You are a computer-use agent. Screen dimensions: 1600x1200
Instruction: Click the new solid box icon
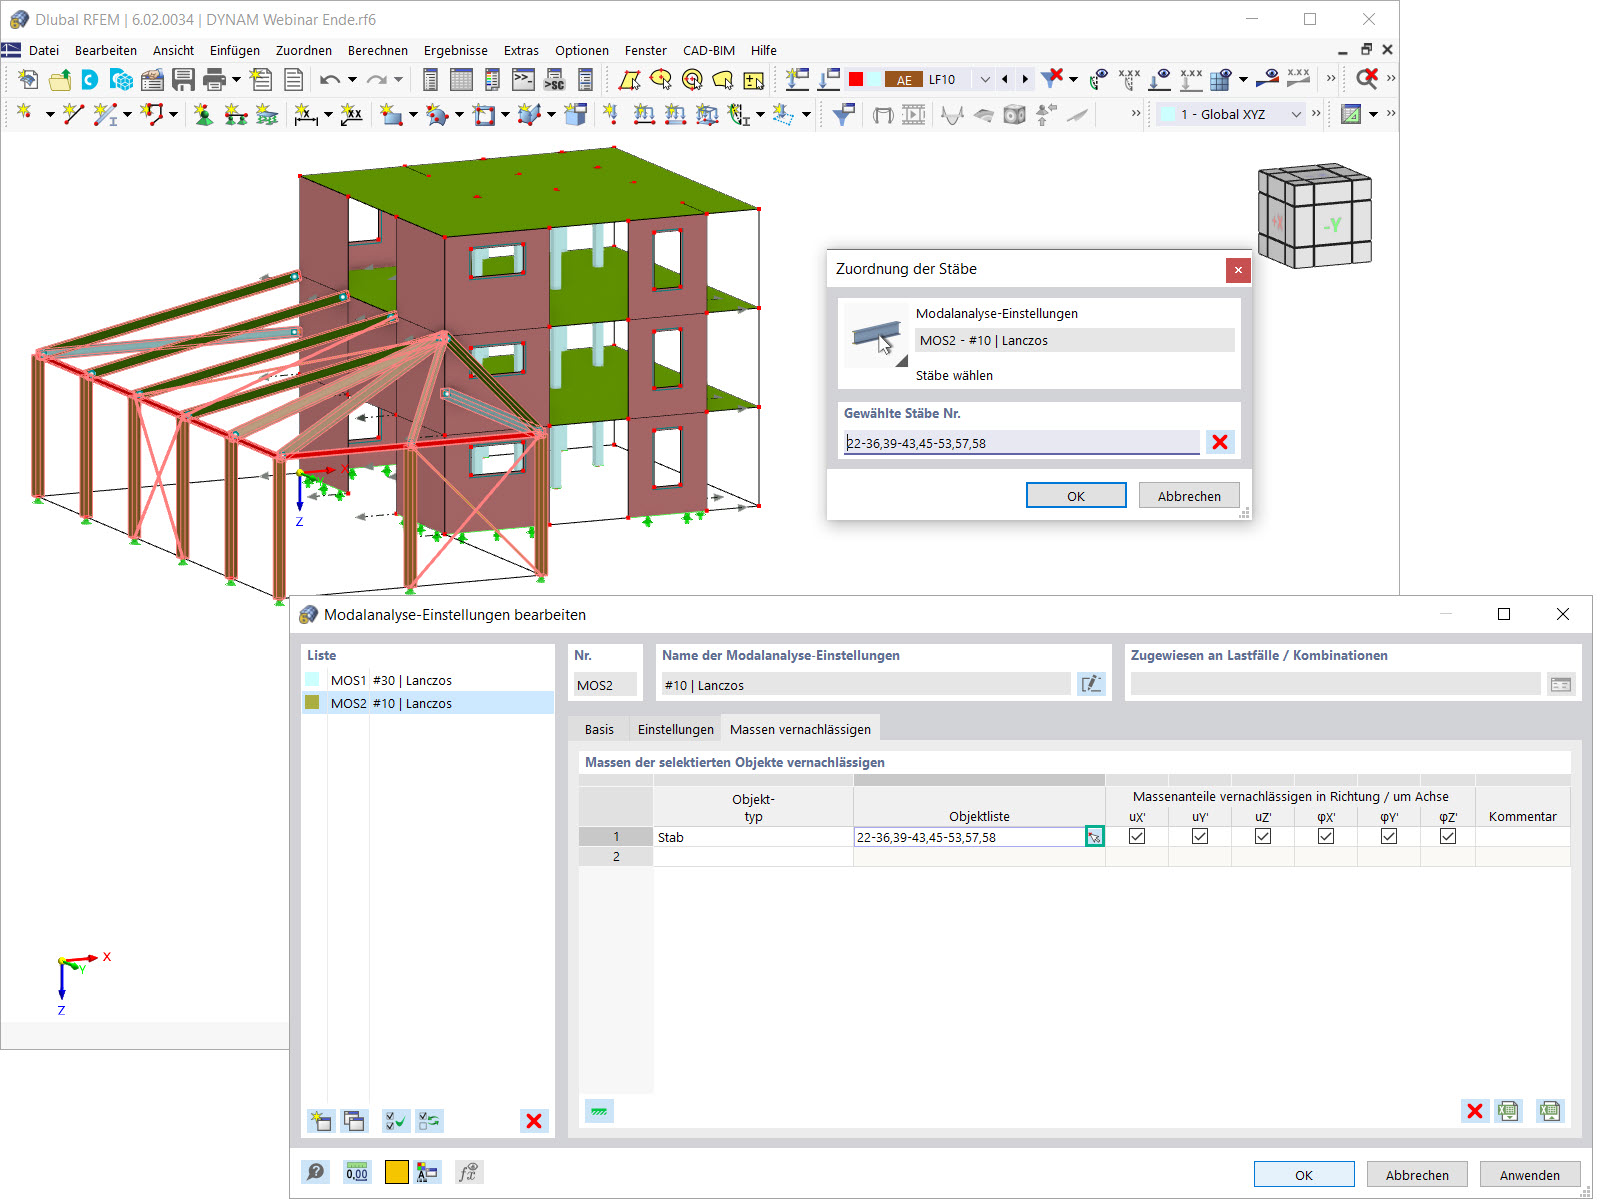[575, 114]
